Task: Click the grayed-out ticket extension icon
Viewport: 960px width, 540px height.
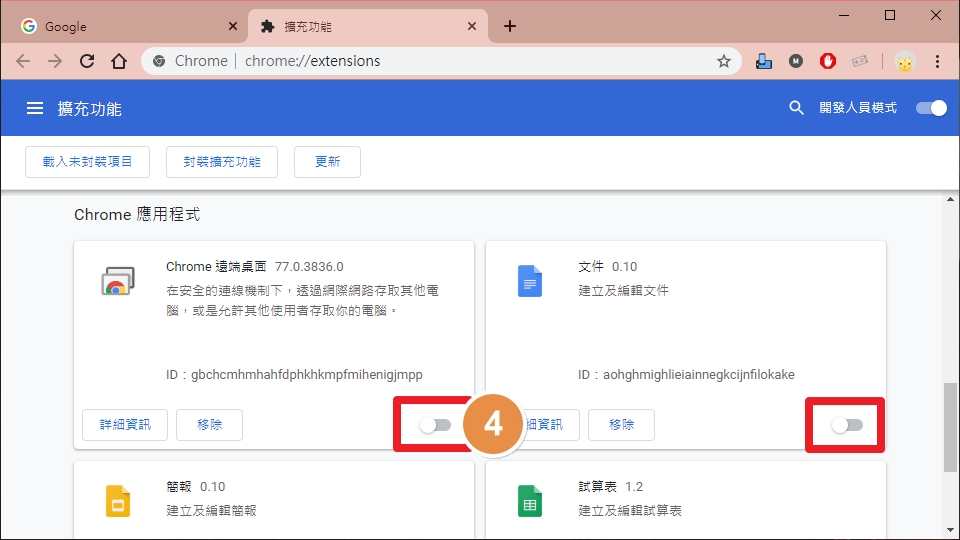Action: tap(860, 61)
